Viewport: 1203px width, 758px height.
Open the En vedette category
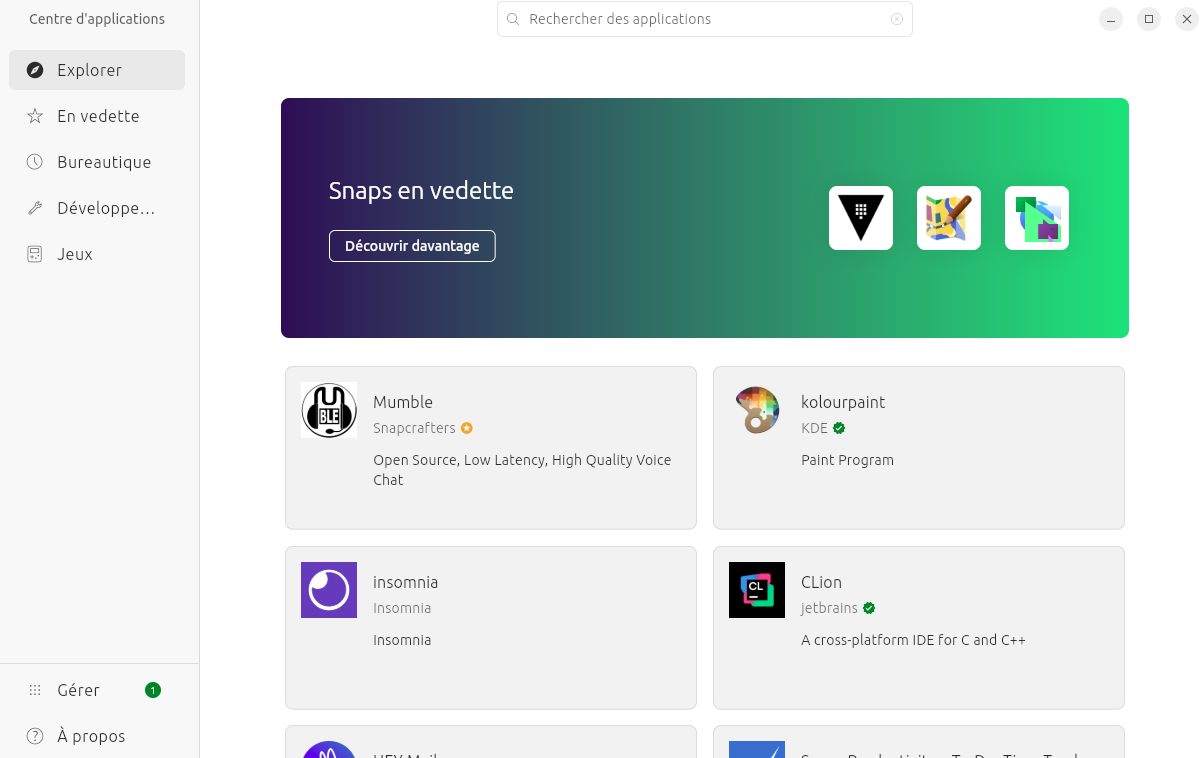(x=97, y=116)
